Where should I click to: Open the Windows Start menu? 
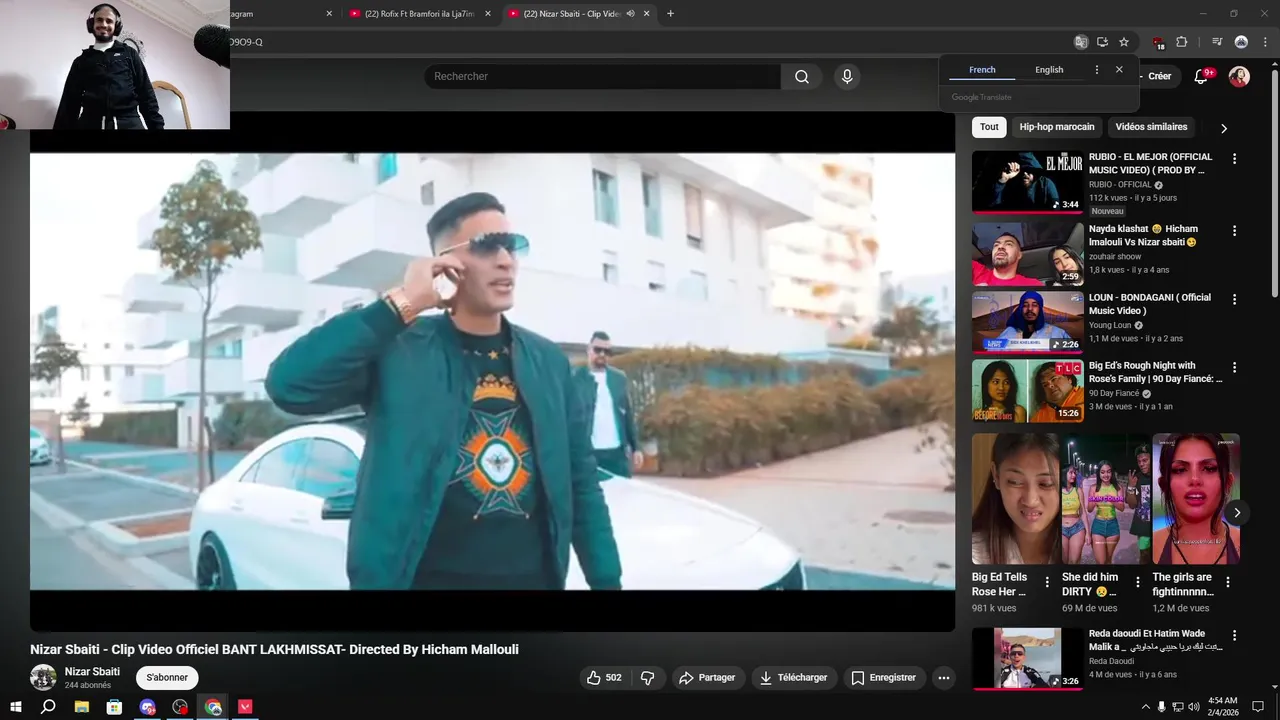pos(15,707)
